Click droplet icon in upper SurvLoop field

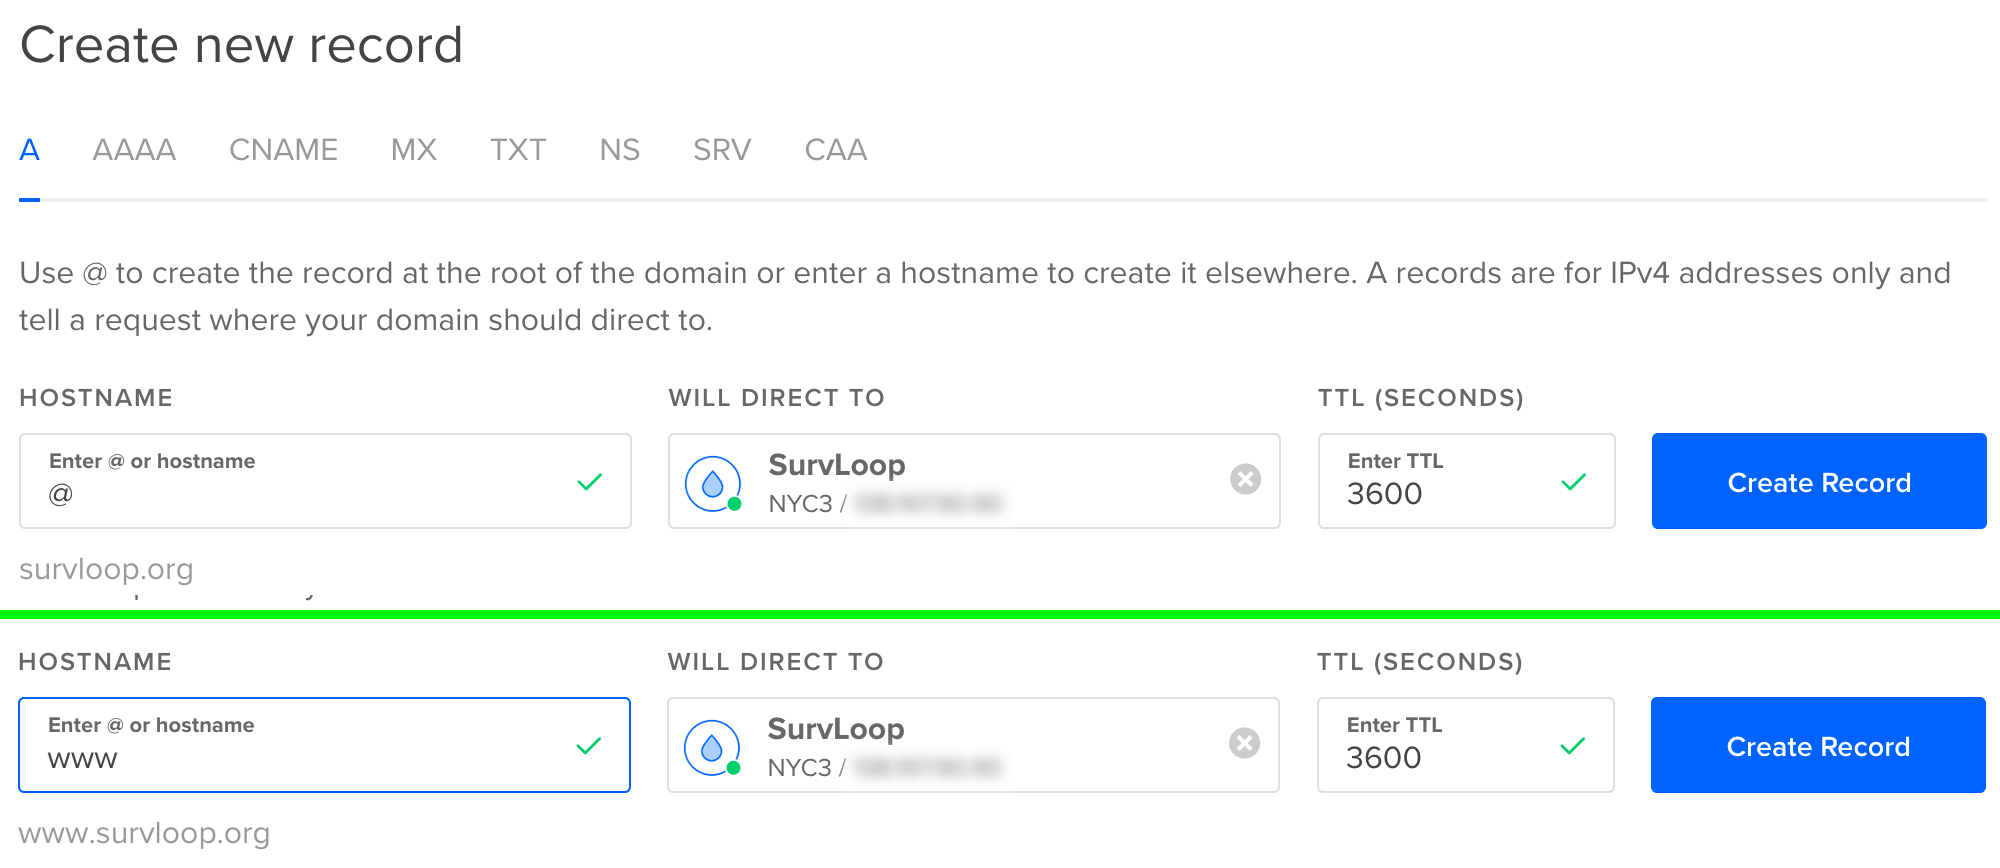(x=712, y=483)
